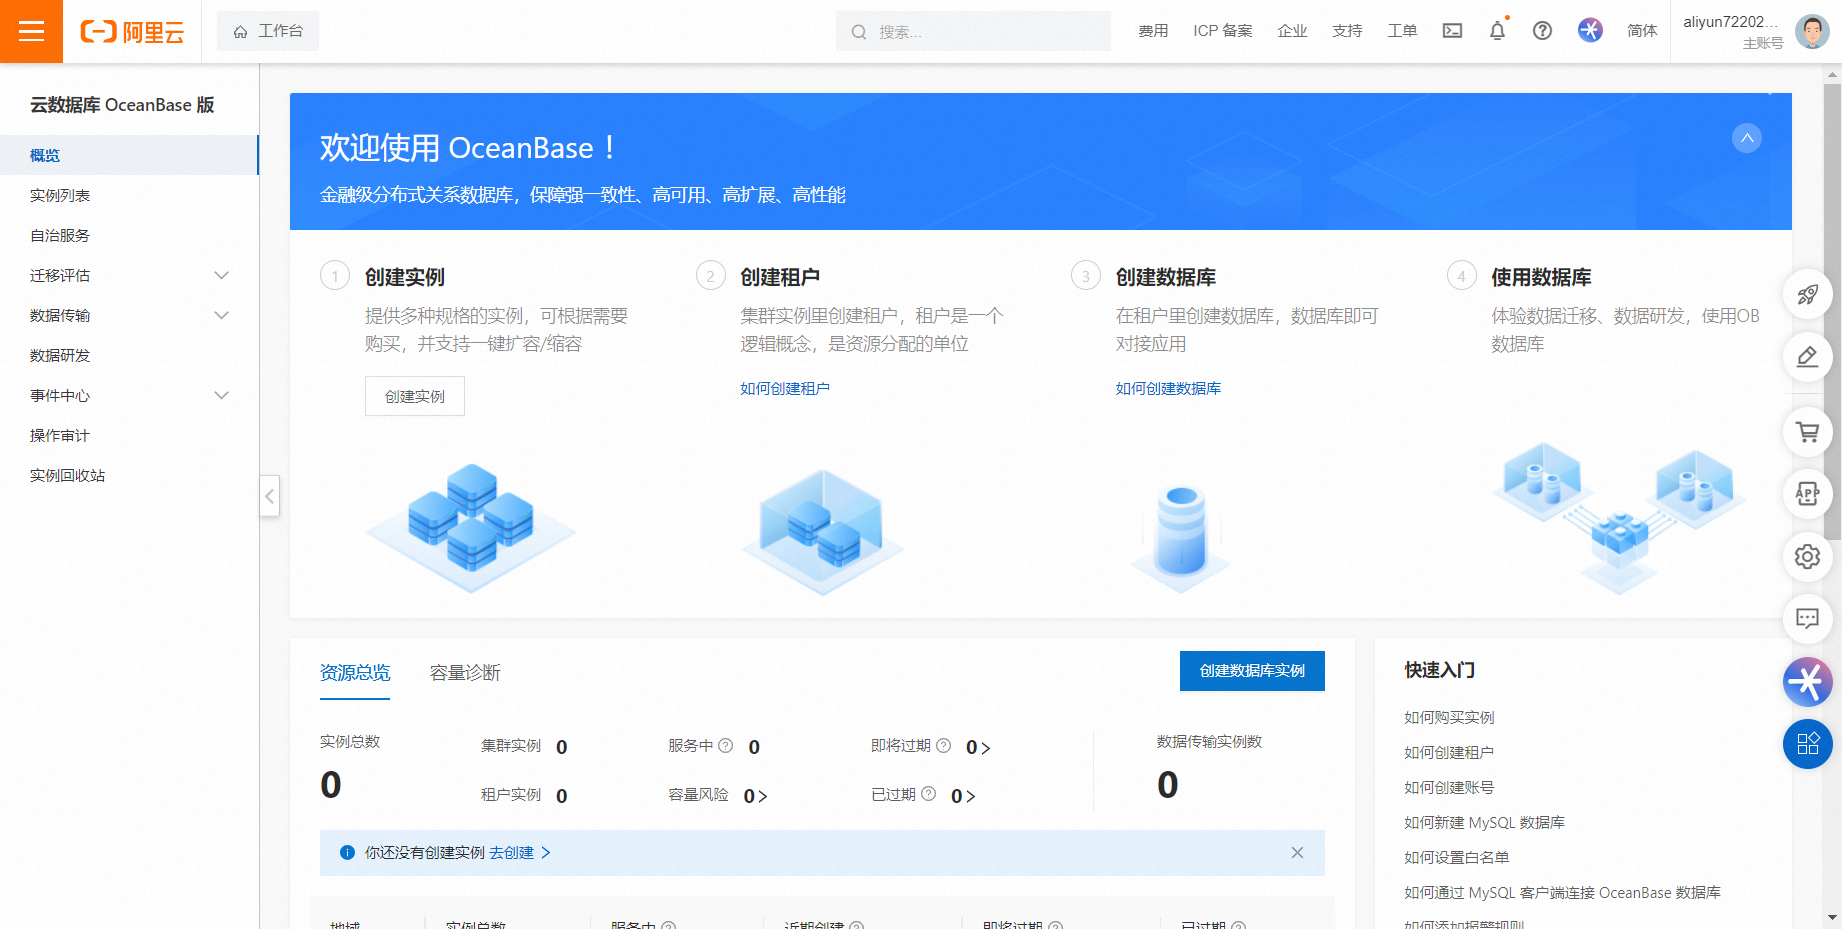Image resolution: width=1842 pixels, height=929 pixels.
Task: Click the Alibaba Cloud logo
Action: coord(132,32)
